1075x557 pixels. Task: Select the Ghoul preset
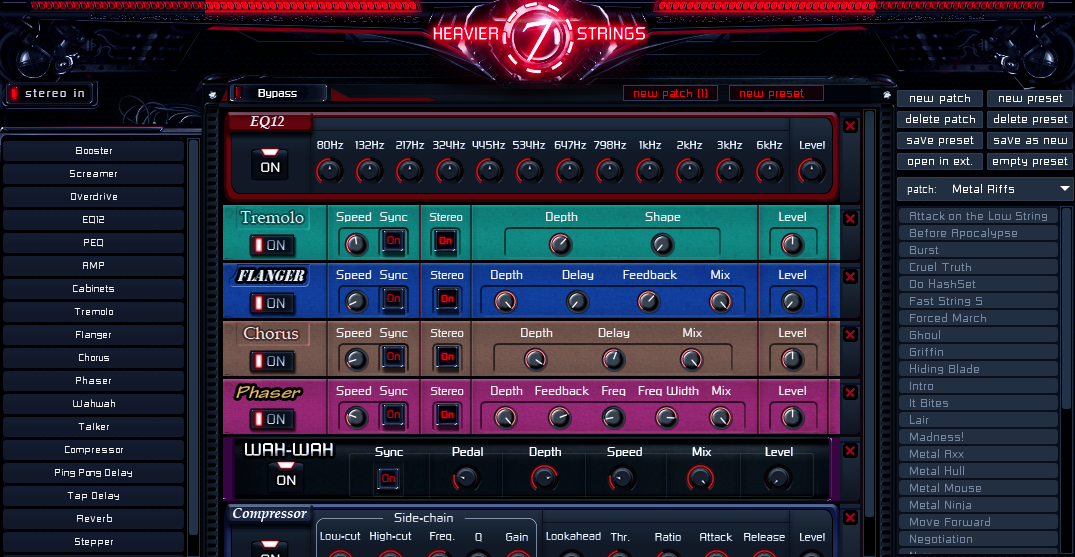[x=978, y=335]
